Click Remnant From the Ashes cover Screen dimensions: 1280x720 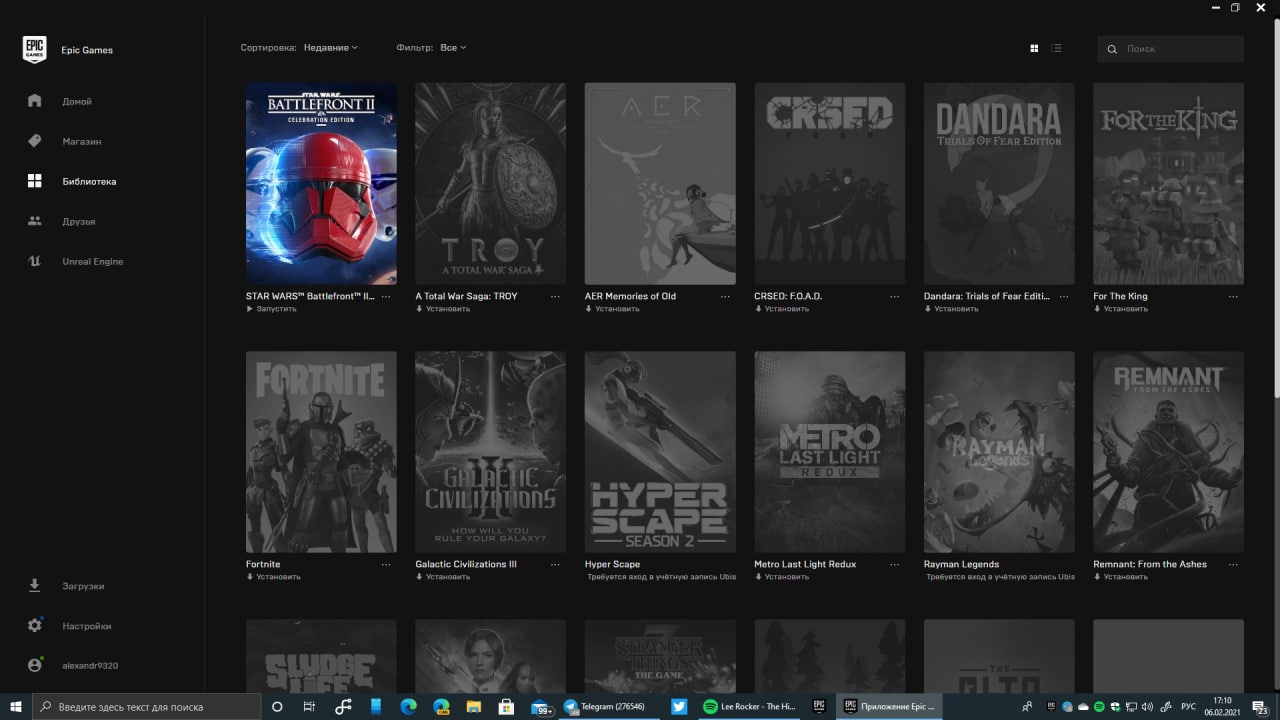tap(1169, 452)
